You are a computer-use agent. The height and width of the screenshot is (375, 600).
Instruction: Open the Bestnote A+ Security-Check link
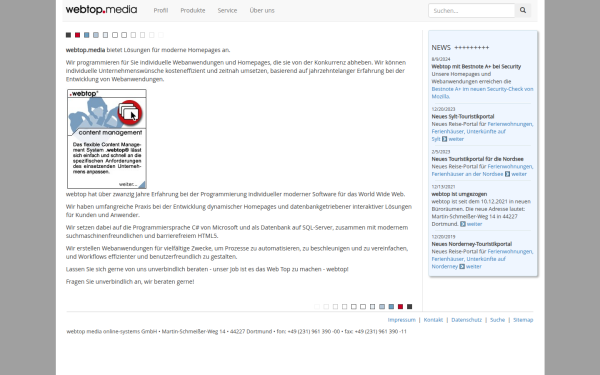tap(482, 93)
